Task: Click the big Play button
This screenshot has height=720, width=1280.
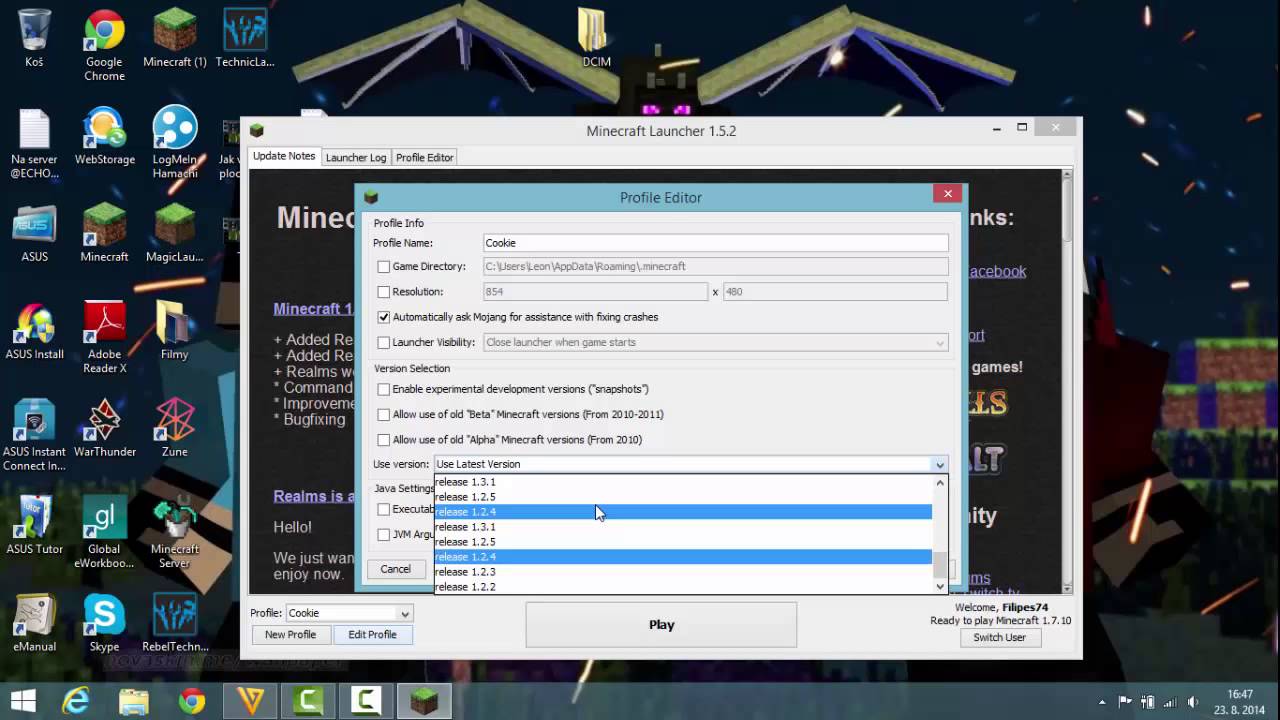Action: [x=661, y=625]
